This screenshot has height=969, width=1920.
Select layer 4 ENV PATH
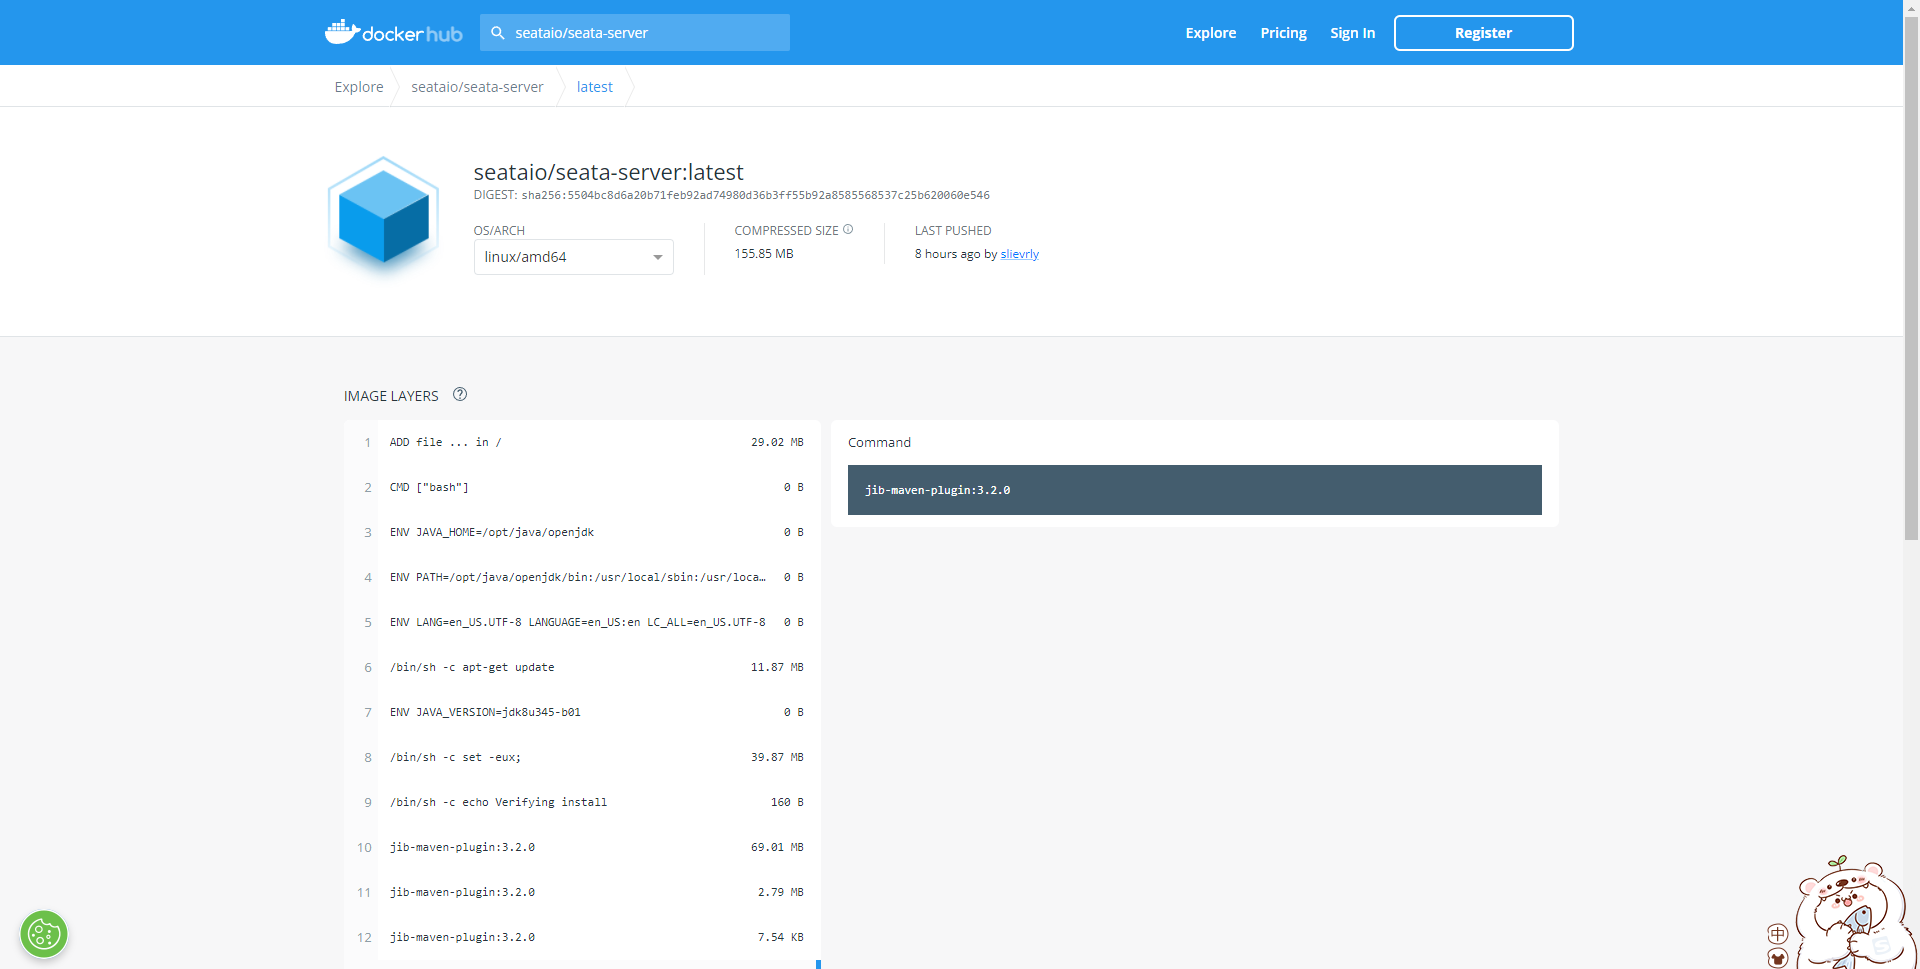582,577
